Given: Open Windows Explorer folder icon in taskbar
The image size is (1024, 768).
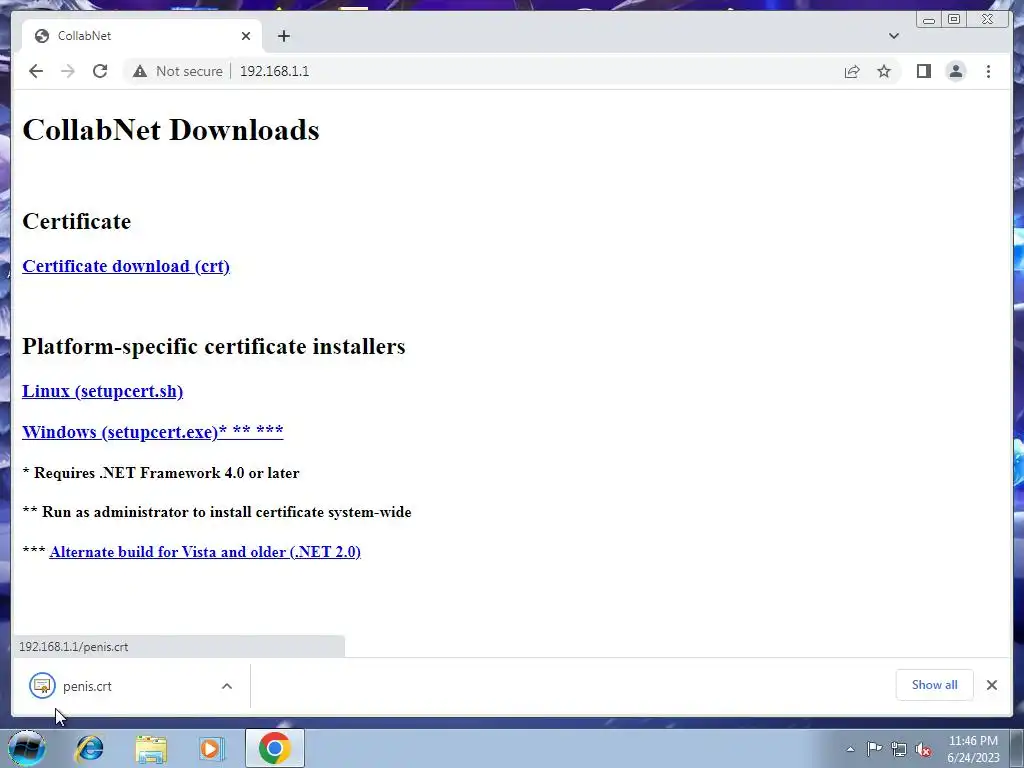Looking at the screenshot, I should (x=151, y=748).
